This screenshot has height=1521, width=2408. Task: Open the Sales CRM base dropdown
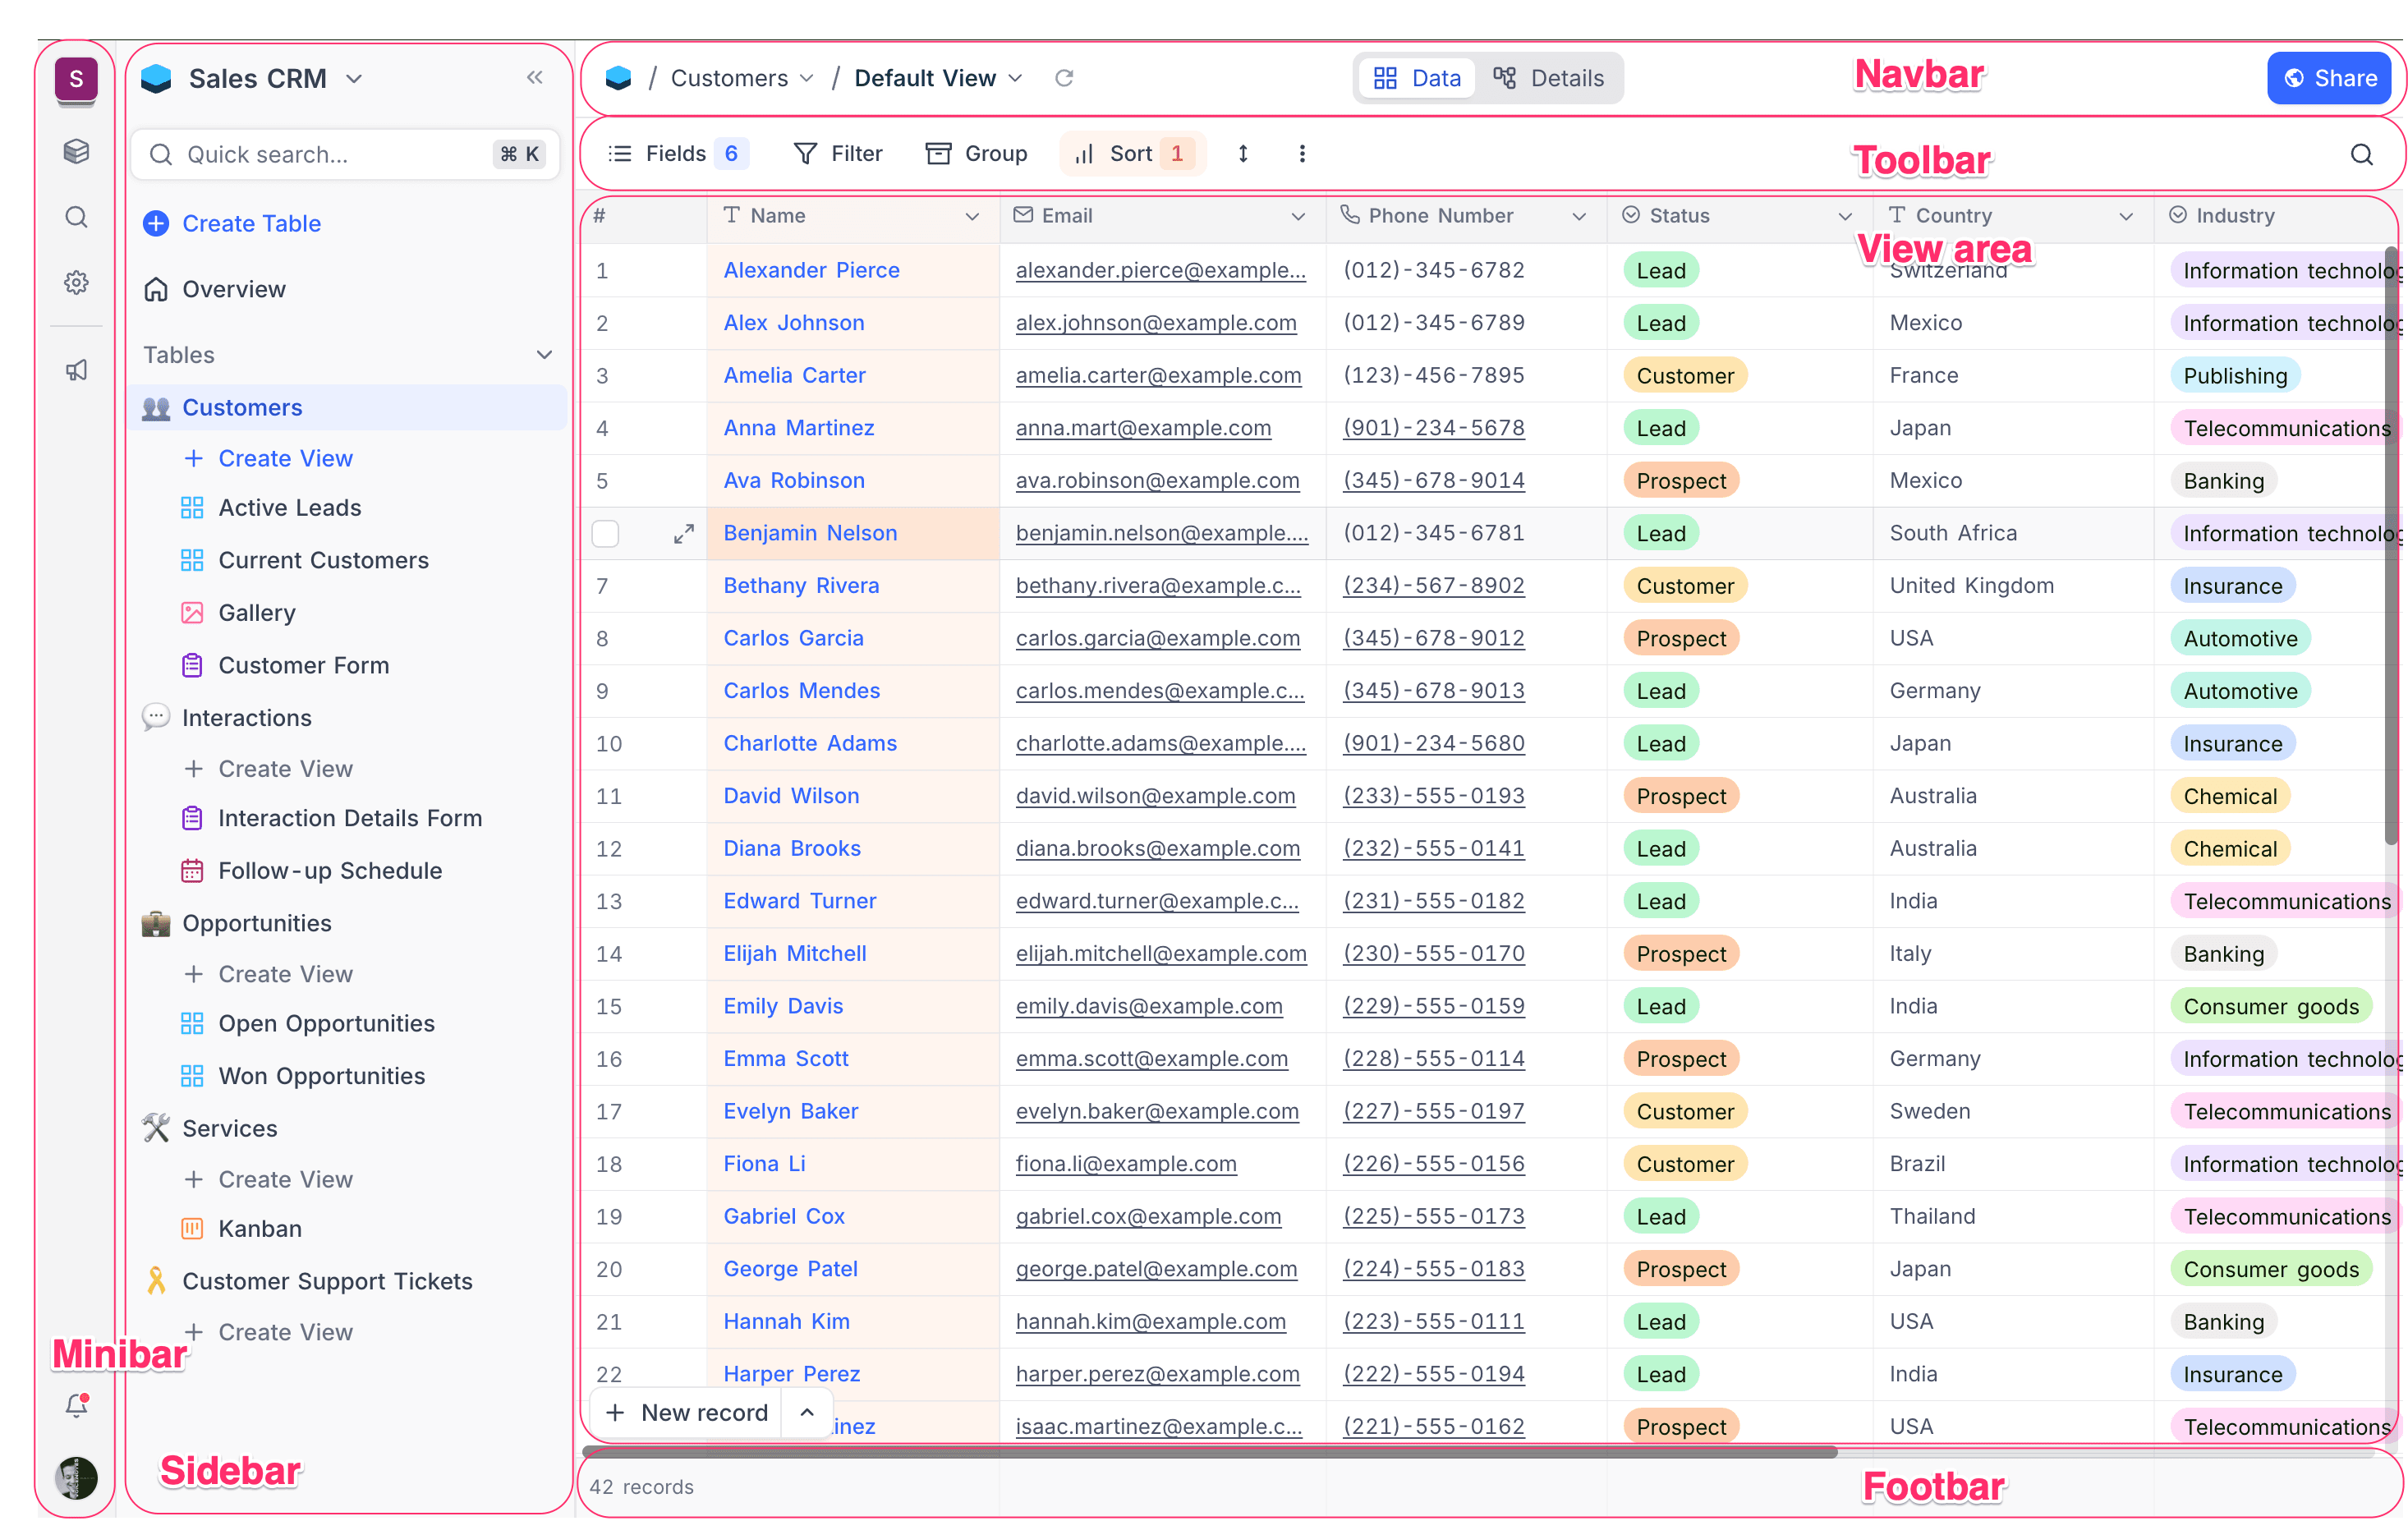[x=354, y=78]
